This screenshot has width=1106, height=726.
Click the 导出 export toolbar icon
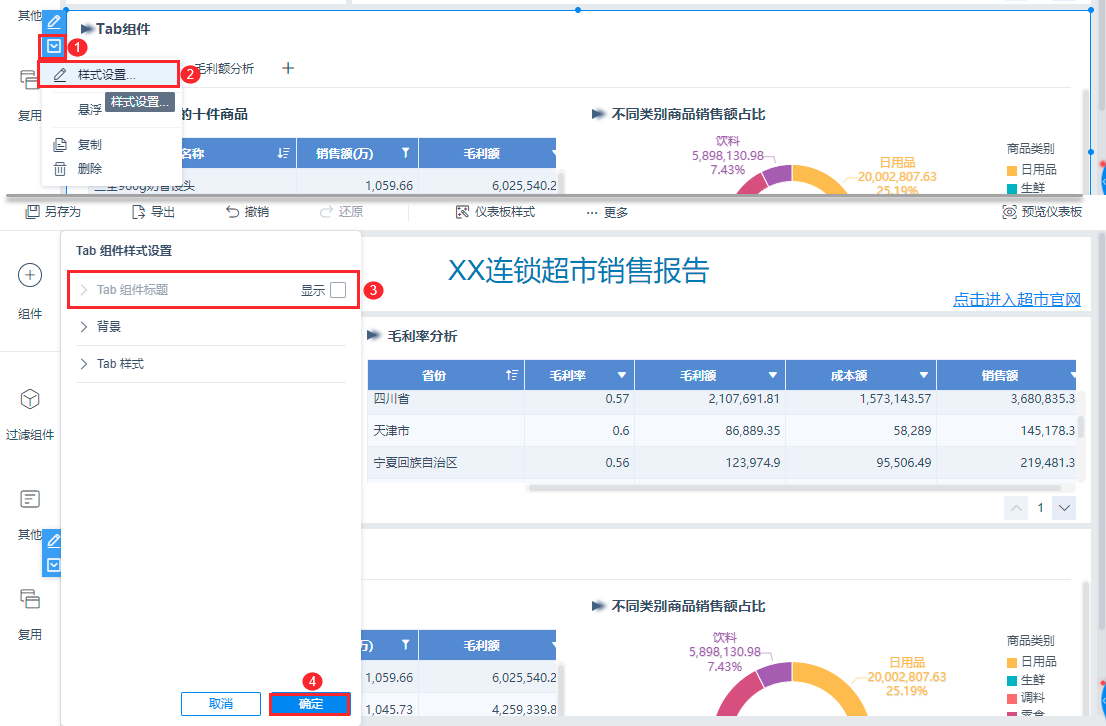click(x=138, y=212)
